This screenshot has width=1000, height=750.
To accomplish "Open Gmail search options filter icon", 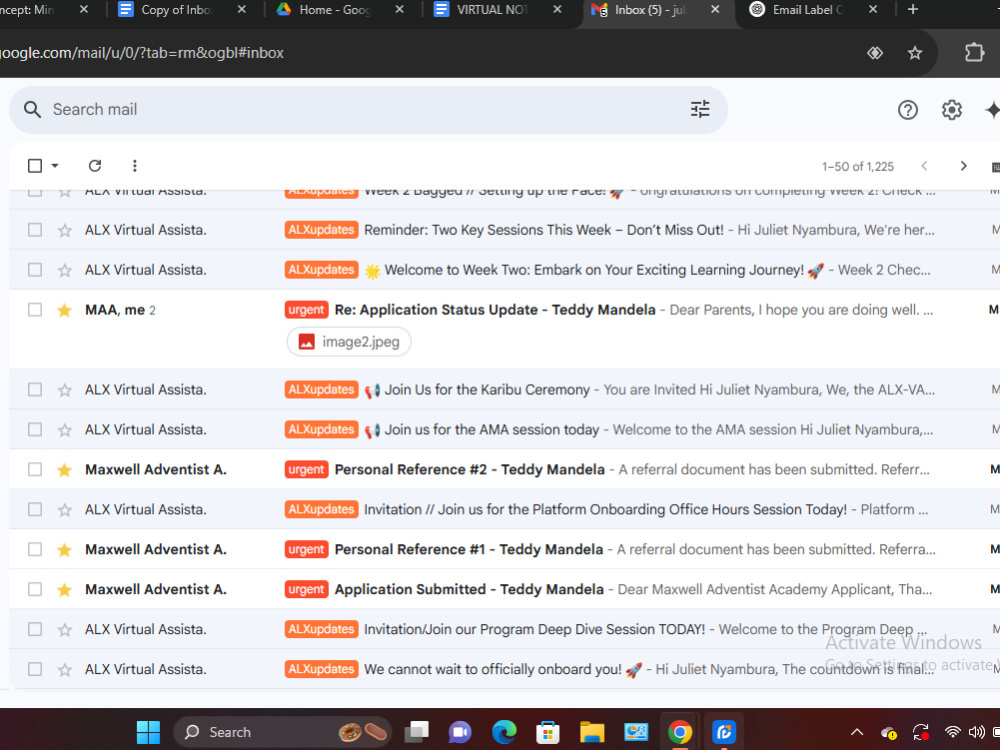I will (x=700, y=109).
